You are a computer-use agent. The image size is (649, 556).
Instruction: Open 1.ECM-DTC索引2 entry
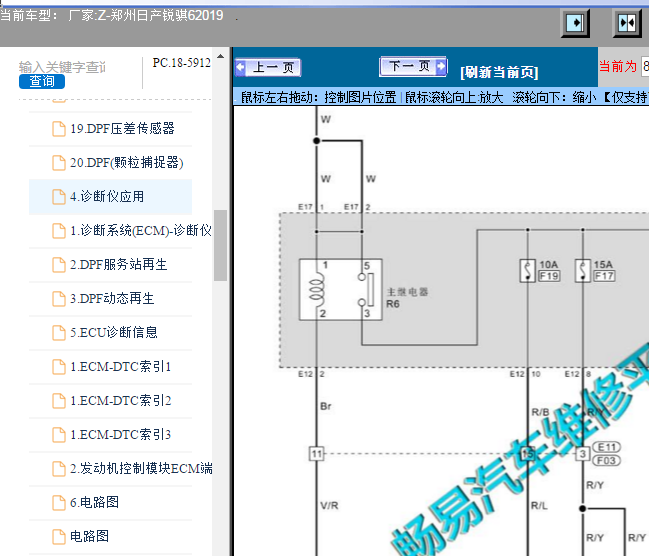click(x=120, y=400)
